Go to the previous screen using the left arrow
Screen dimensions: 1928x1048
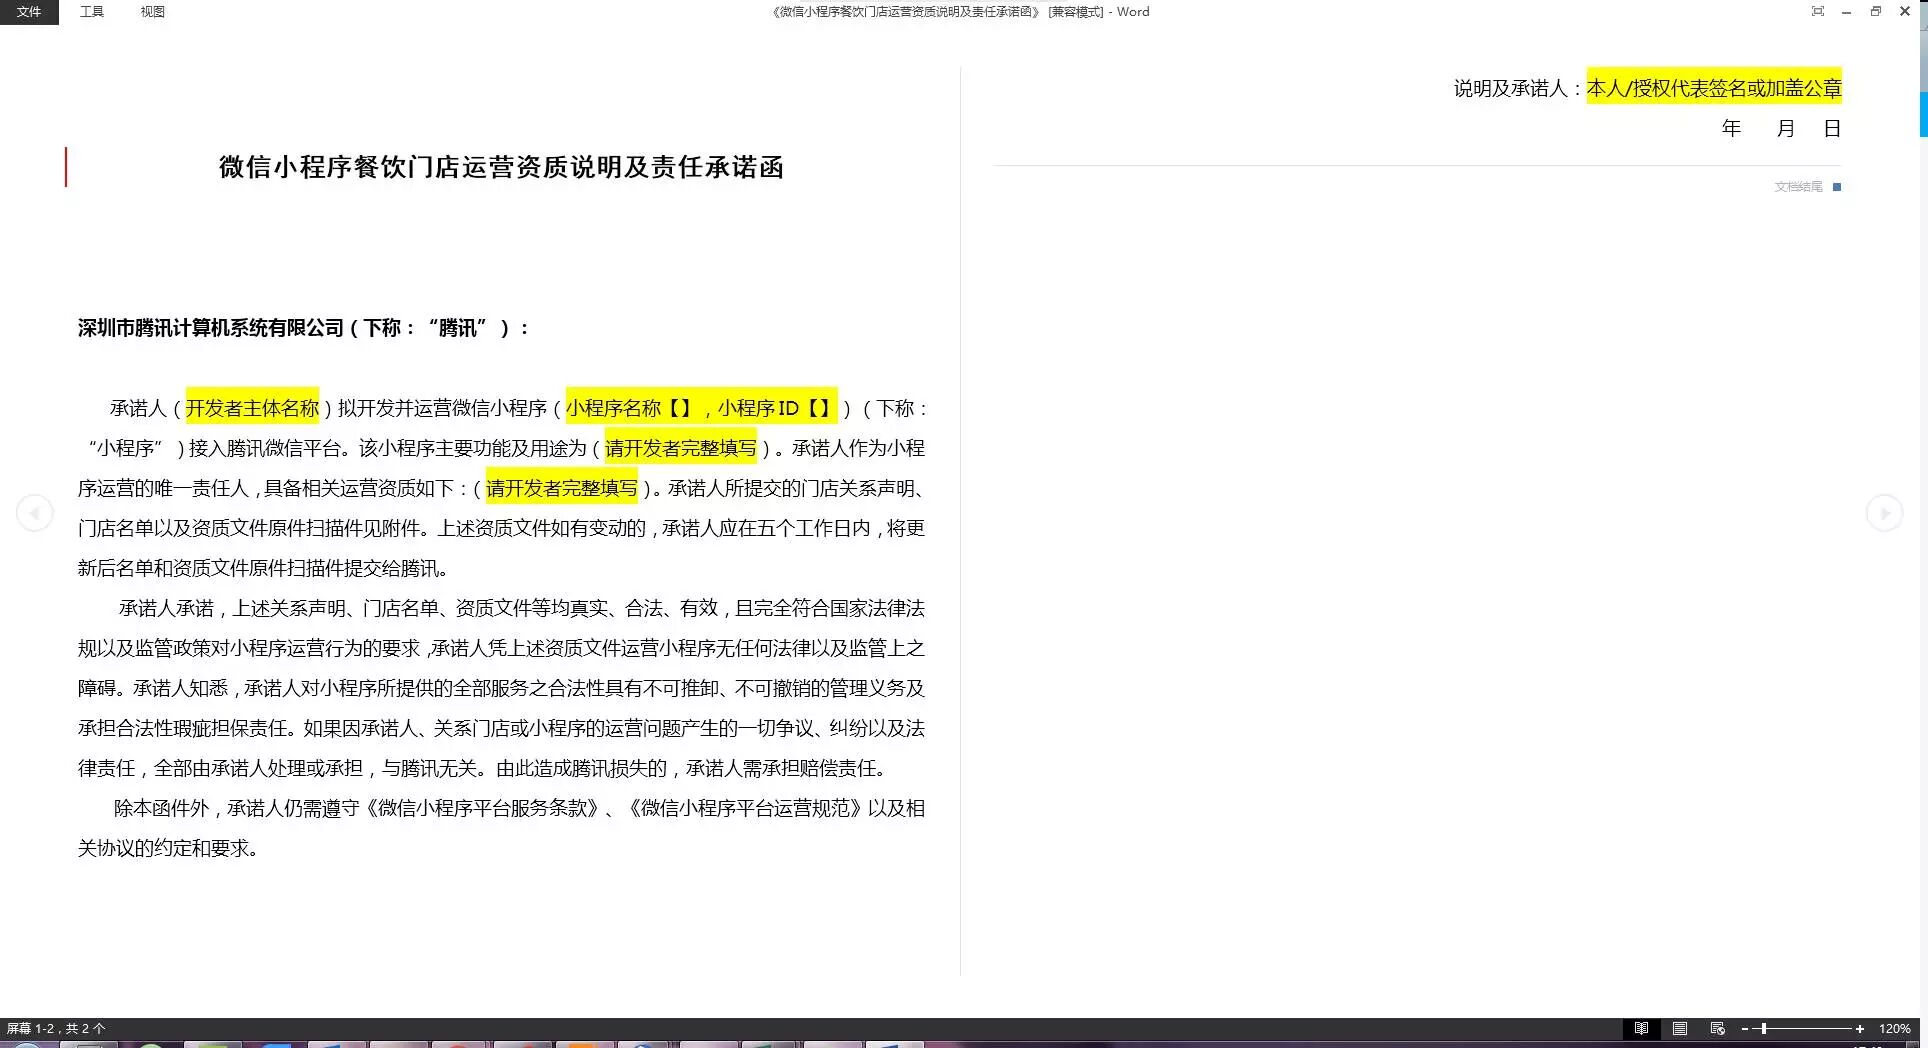35,513
